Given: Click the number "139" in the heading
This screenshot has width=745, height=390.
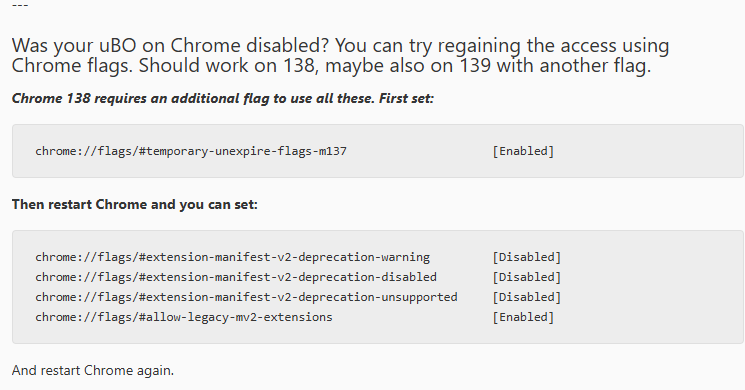Looking at the screenshot, I should tap(475, 66).
